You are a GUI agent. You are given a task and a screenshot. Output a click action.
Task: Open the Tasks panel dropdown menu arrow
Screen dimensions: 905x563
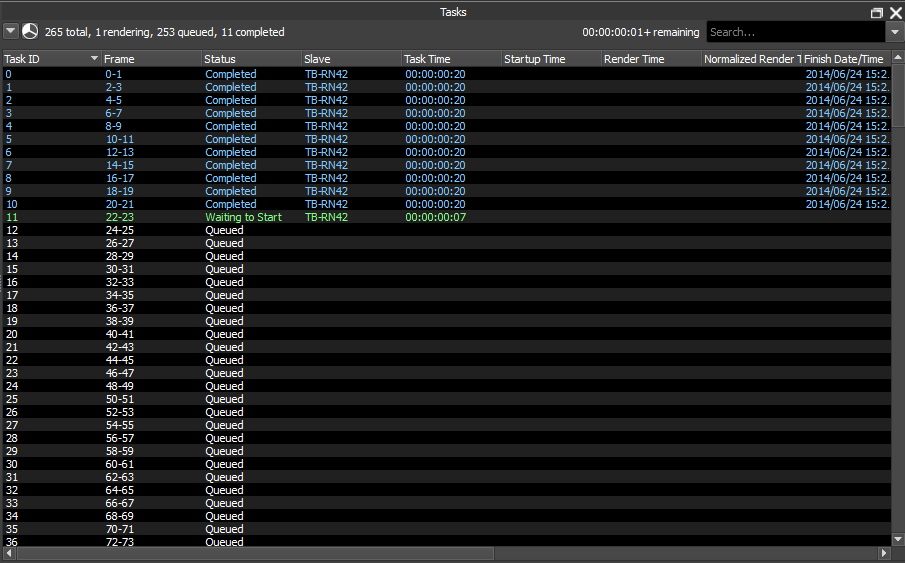11,32
